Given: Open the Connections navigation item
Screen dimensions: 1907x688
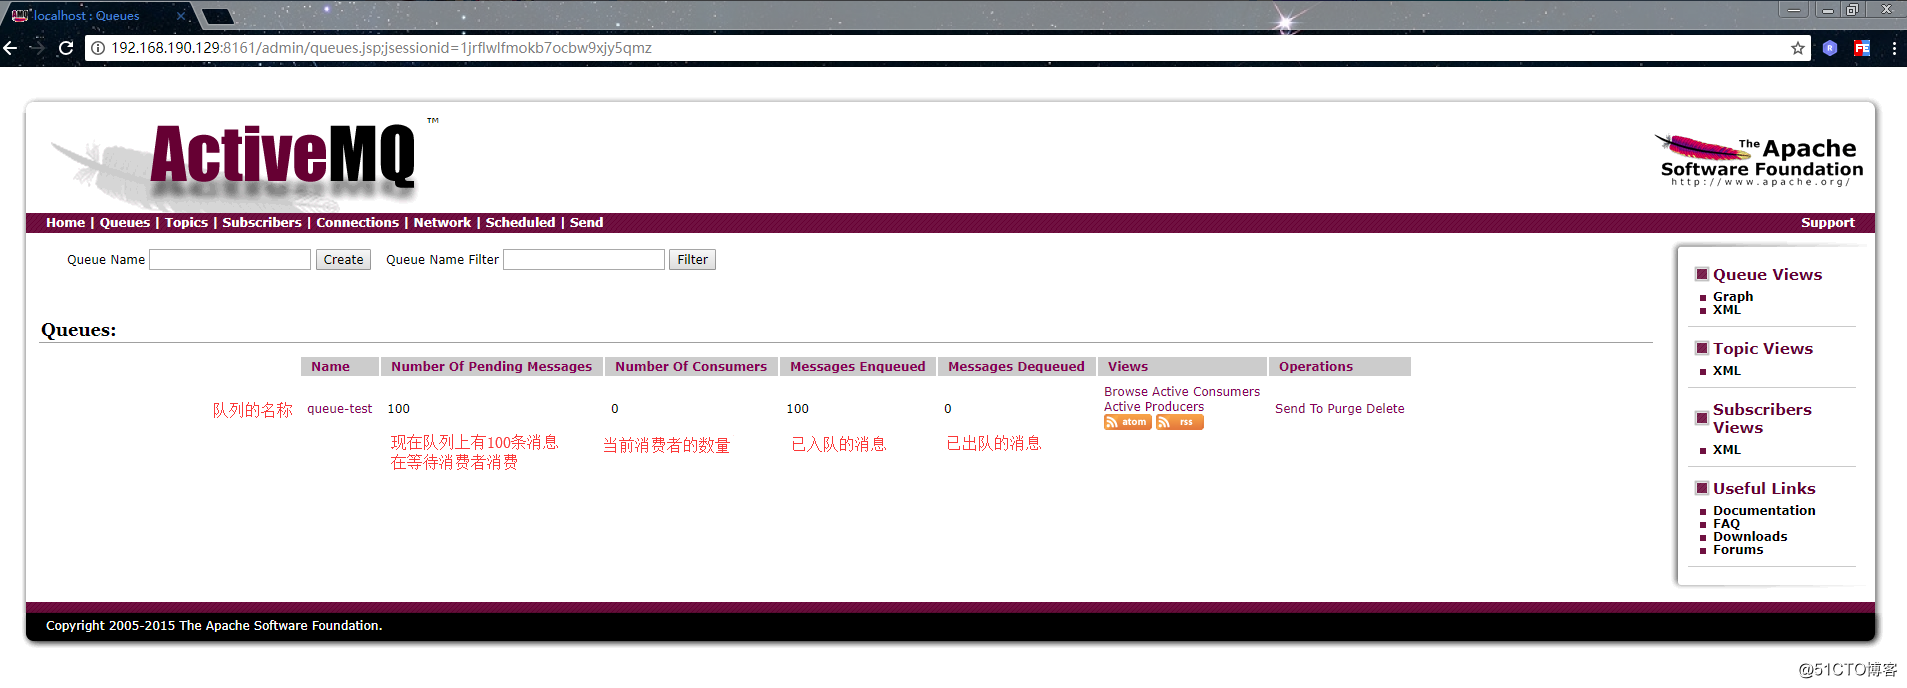Looking at the screenshot, I should pos(357,223).
